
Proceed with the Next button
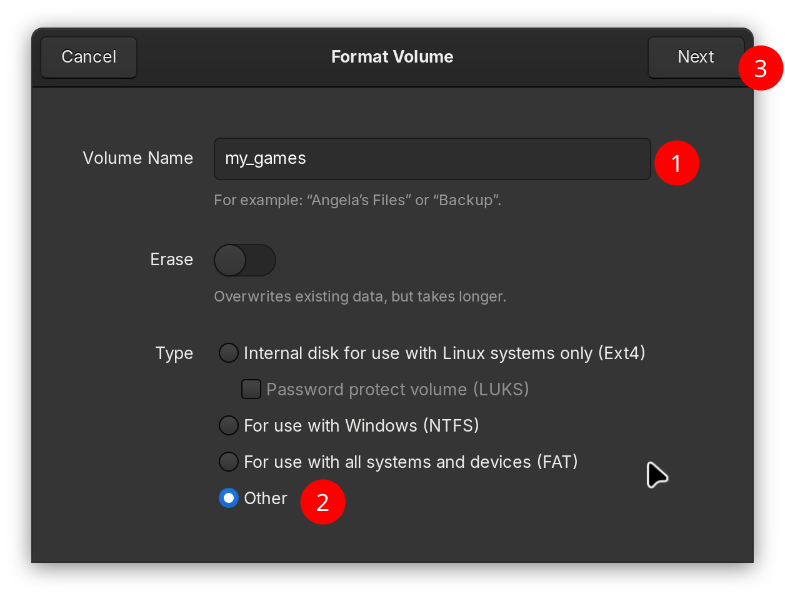point(695,57)
